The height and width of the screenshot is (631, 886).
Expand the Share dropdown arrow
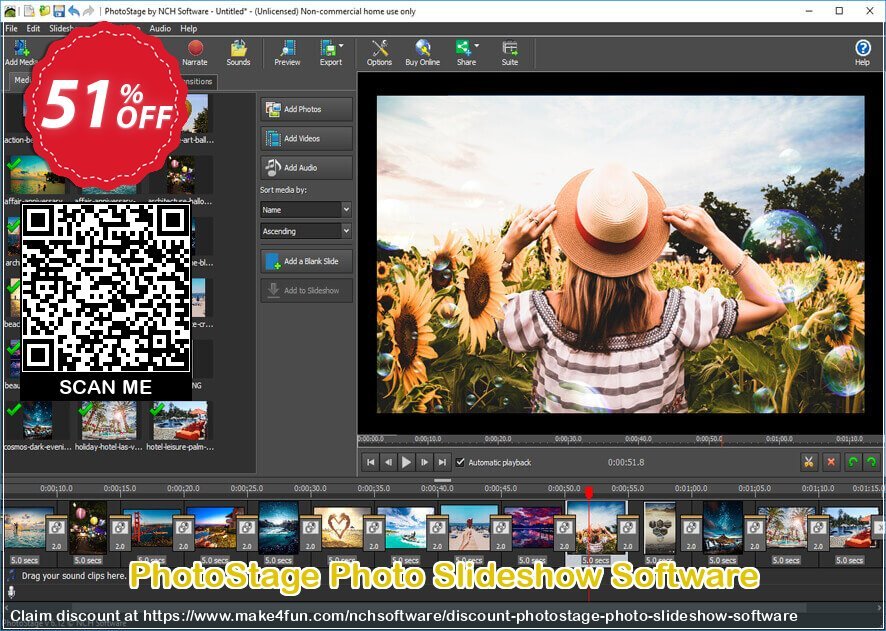pyautogui.click(x=476, y=46)
